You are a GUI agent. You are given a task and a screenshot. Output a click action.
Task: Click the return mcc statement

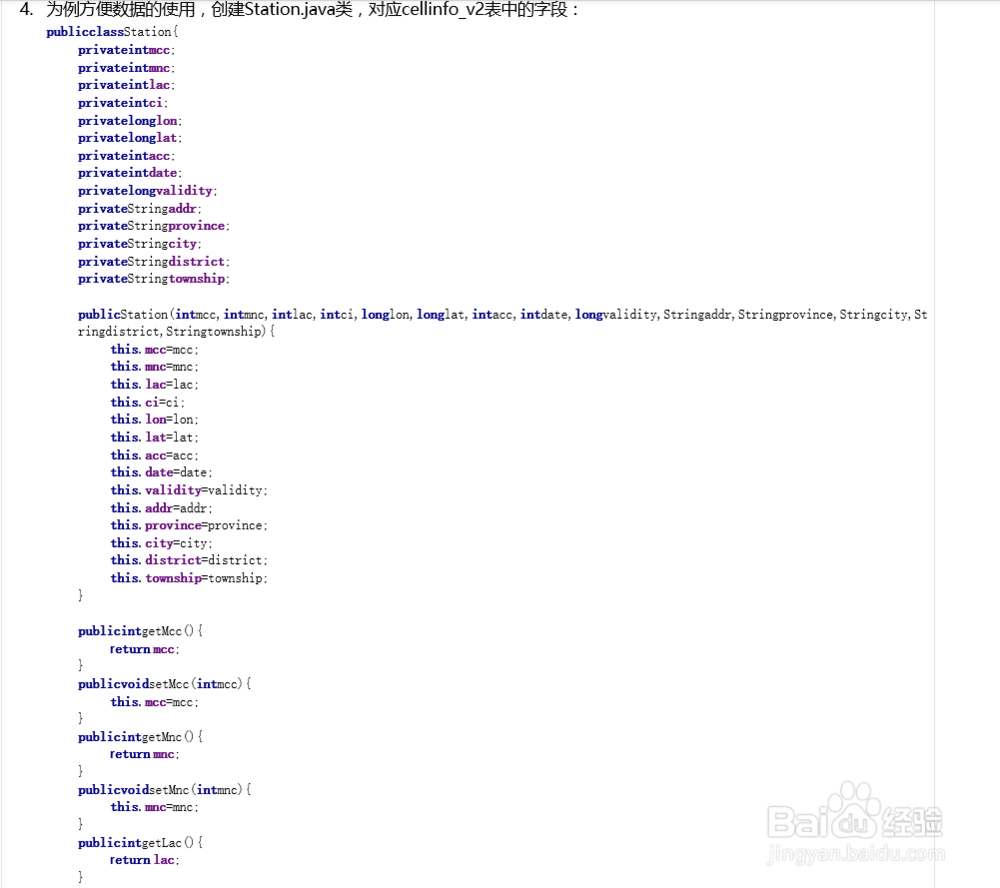click(x=144, y=649)
